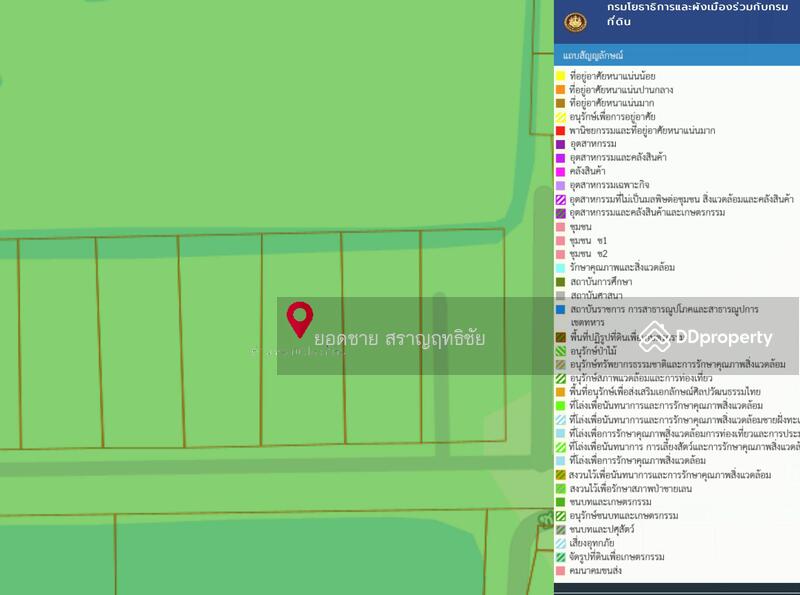Click the ที่โล่งเพื่อการรักษาคุณภาพสิ่งแวดล้อม legend label
The image size is (800, 595).
(x=637, y=460)
